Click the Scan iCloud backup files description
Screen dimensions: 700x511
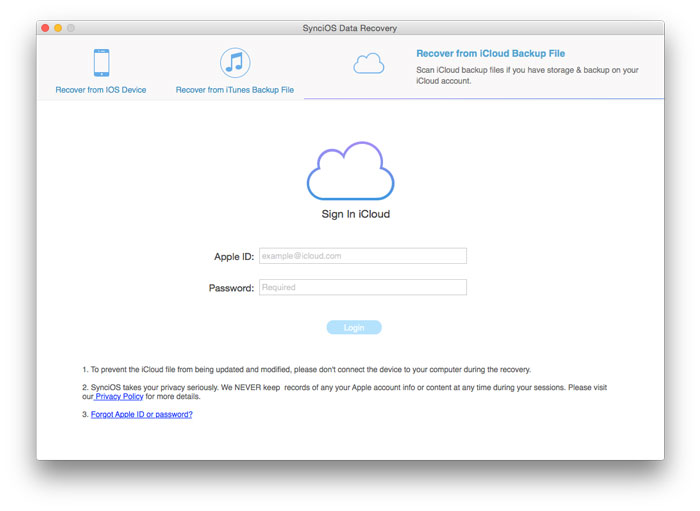point(527,75)
